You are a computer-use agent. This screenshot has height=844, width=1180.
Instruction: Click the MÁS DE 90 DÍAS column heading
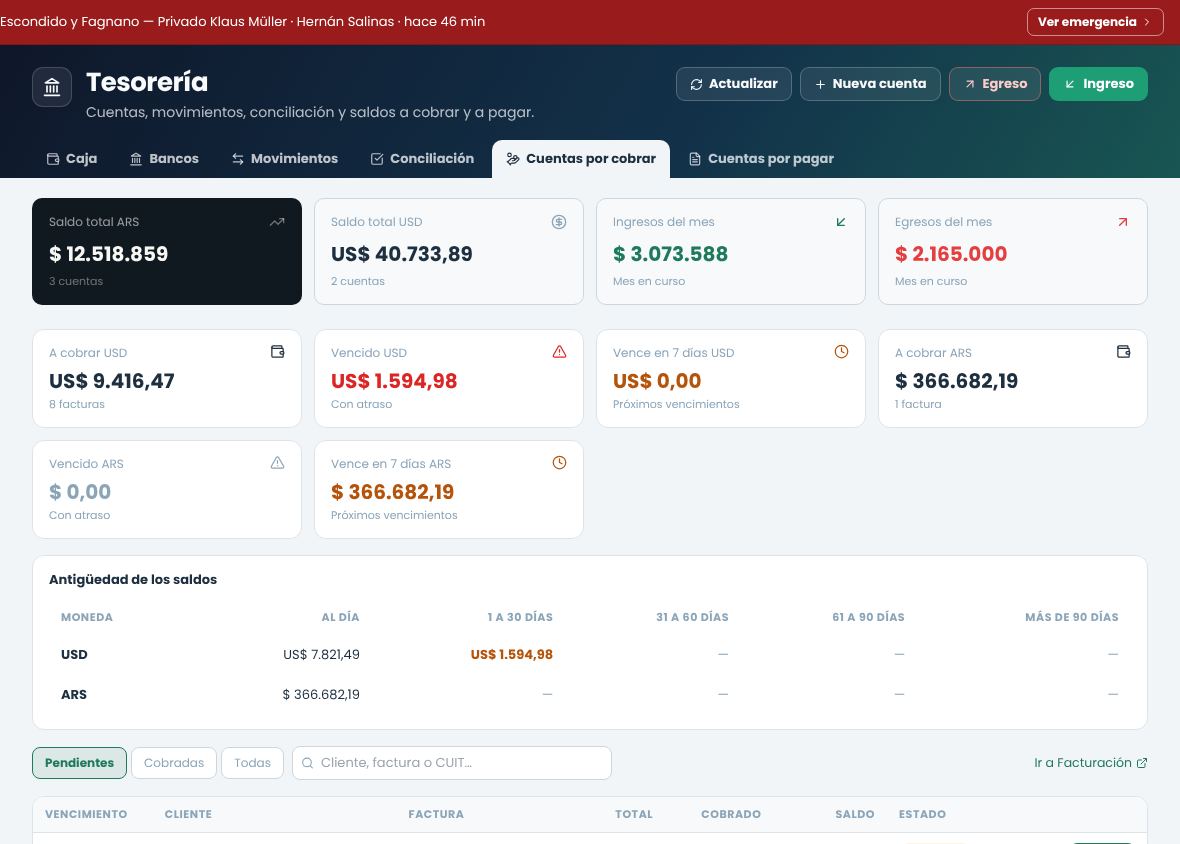(x=1072, y=617)
